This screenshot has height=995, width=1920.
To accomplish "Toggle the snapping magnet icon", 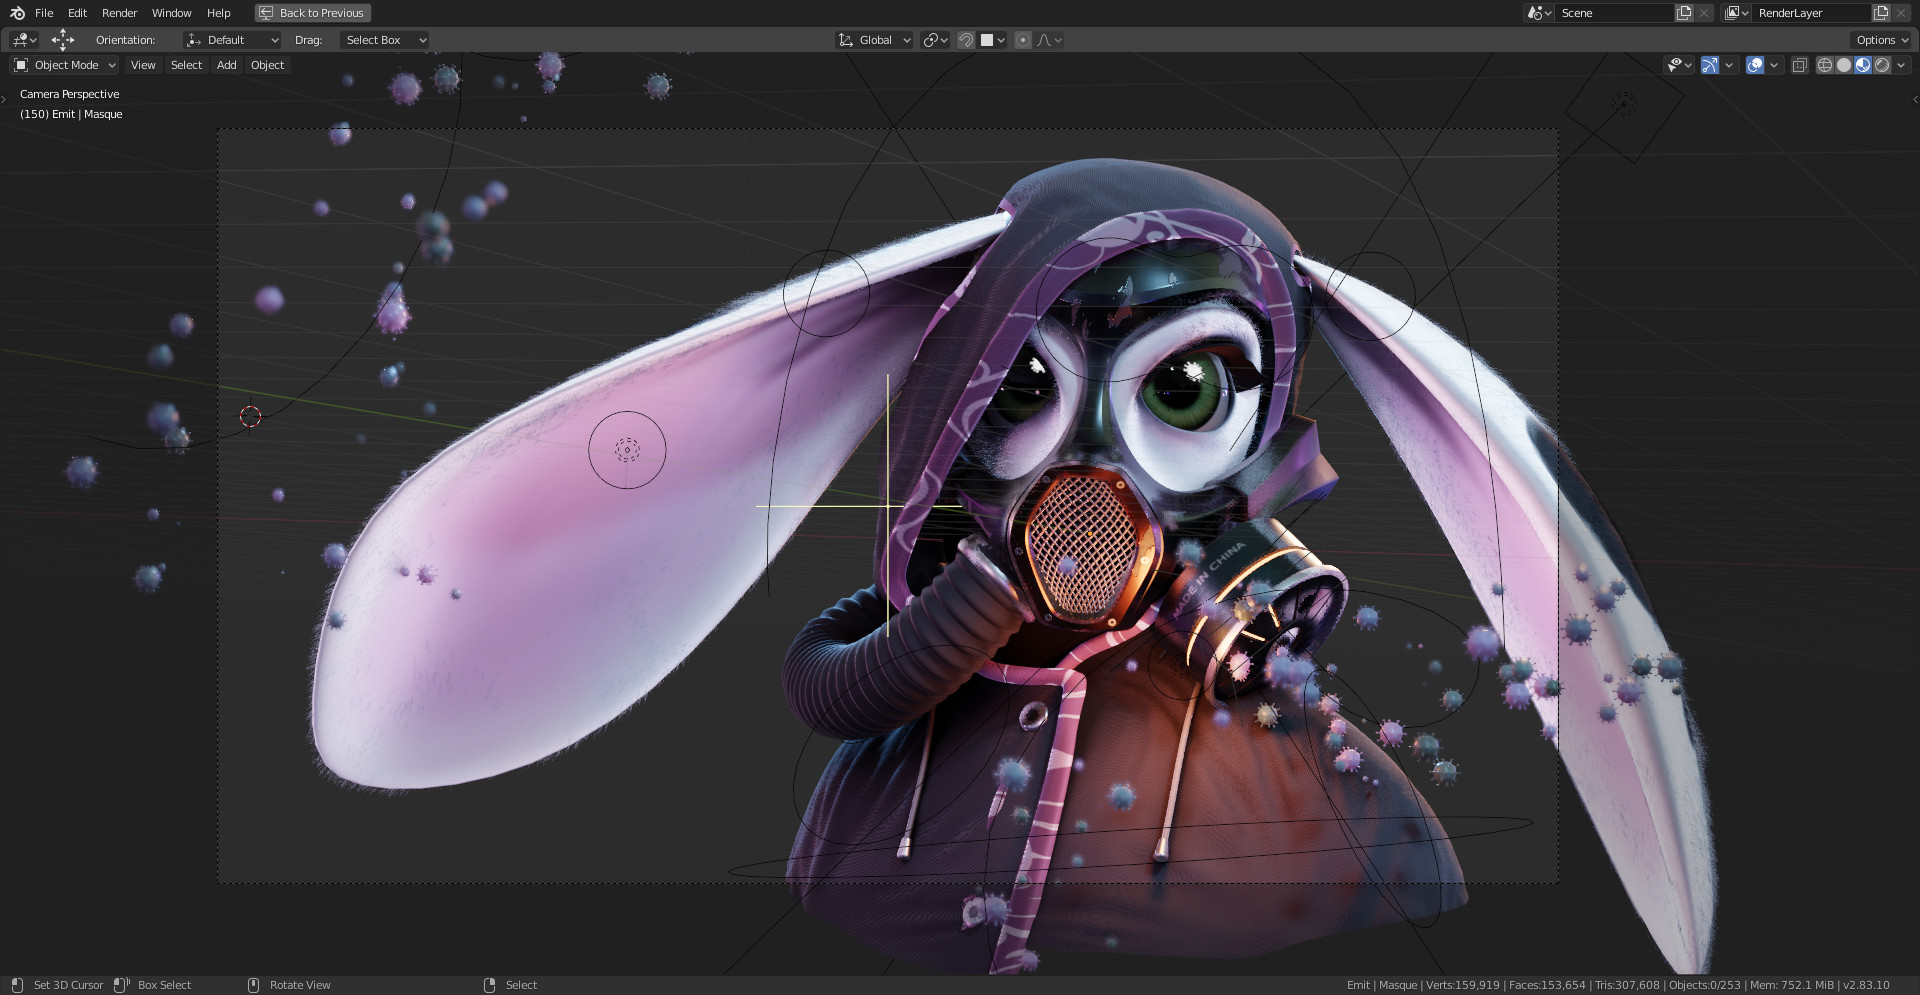I will pos(966,40).
